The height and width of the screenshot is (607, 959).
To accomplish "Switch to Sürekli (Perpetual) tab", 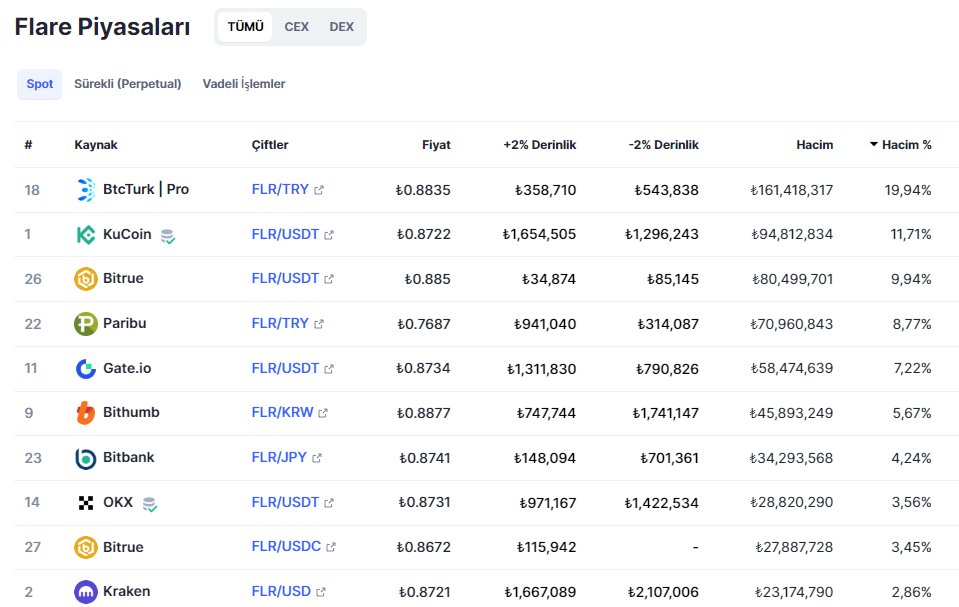I will tap(128, 84).
